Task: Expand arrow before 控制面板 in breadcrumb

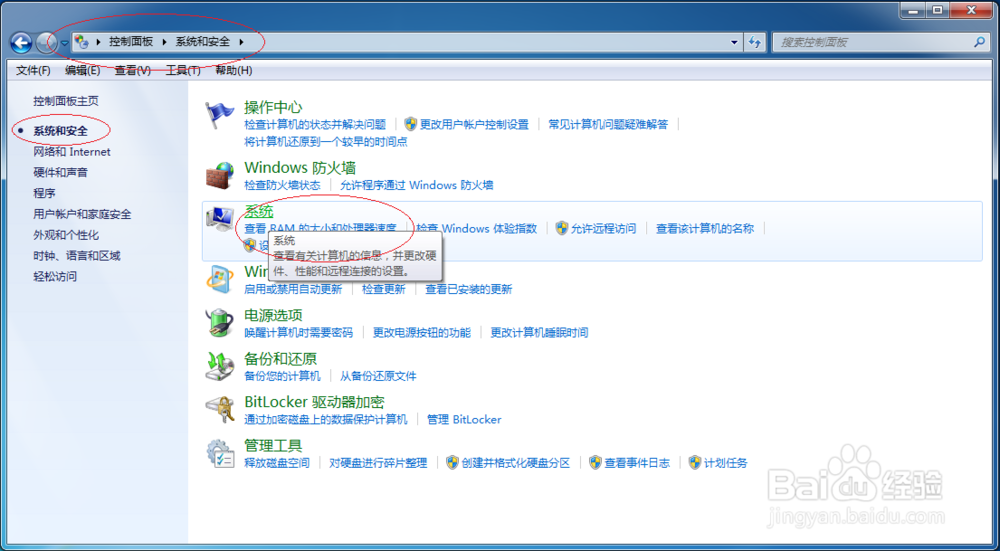Action: pyautogui.click(x=98, y=42)
